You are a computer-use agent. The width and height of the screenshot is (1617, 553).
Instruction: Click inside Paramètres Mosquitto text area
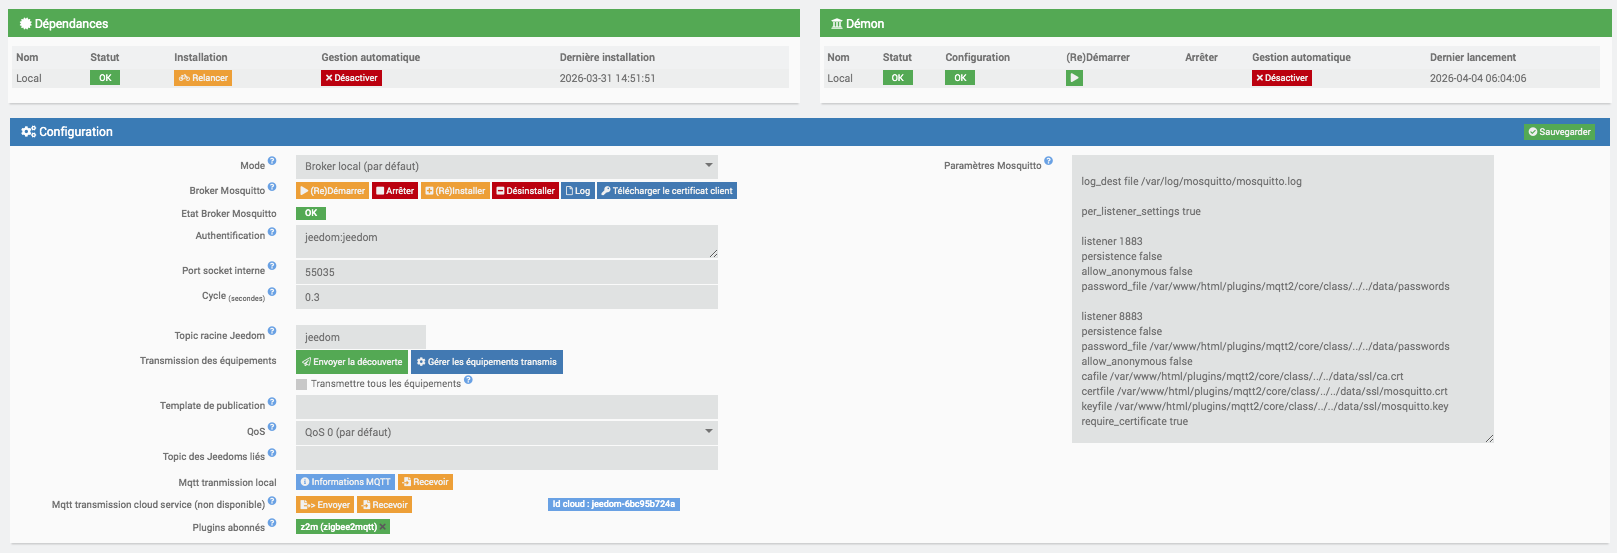[1283, 299]
